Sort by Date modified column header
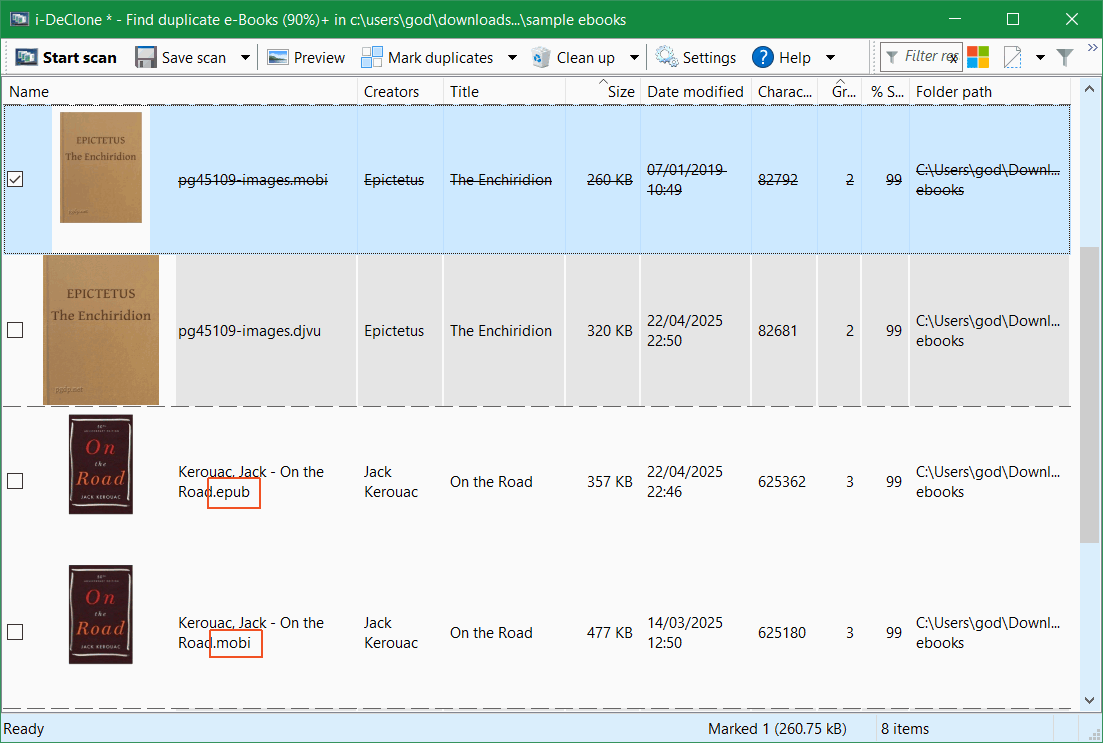The image size is (1103, 743). [x=696, y=91]
